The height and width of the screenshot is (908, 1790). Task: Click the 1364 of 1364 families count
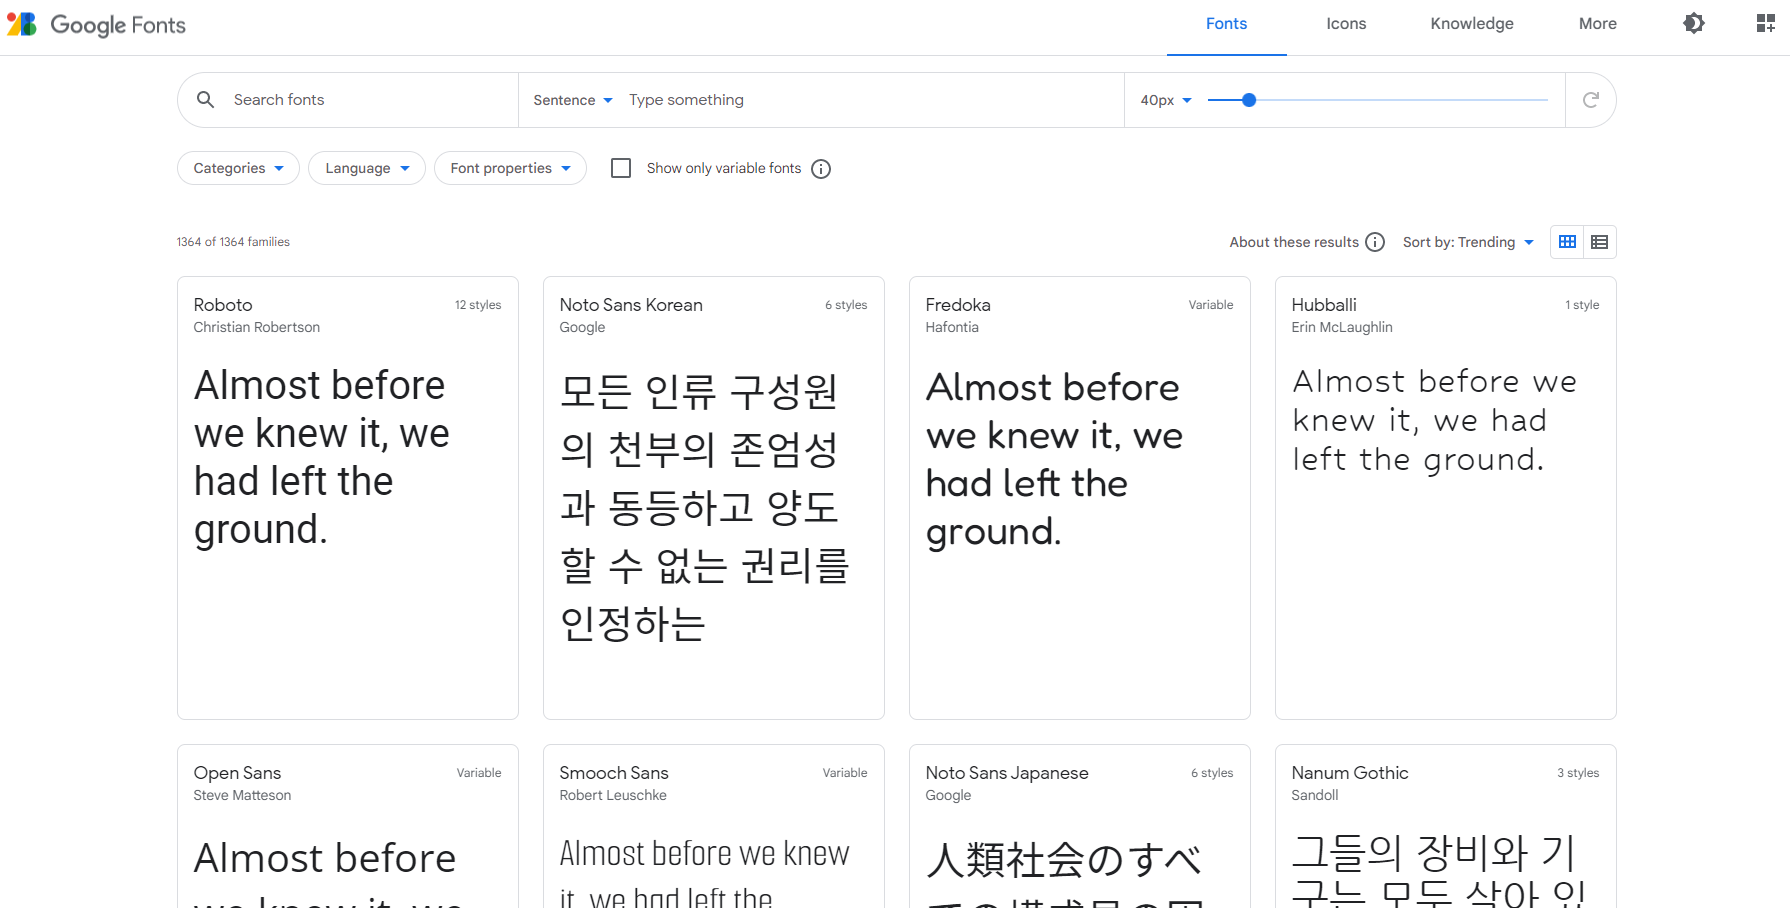(x=233, y=242)
